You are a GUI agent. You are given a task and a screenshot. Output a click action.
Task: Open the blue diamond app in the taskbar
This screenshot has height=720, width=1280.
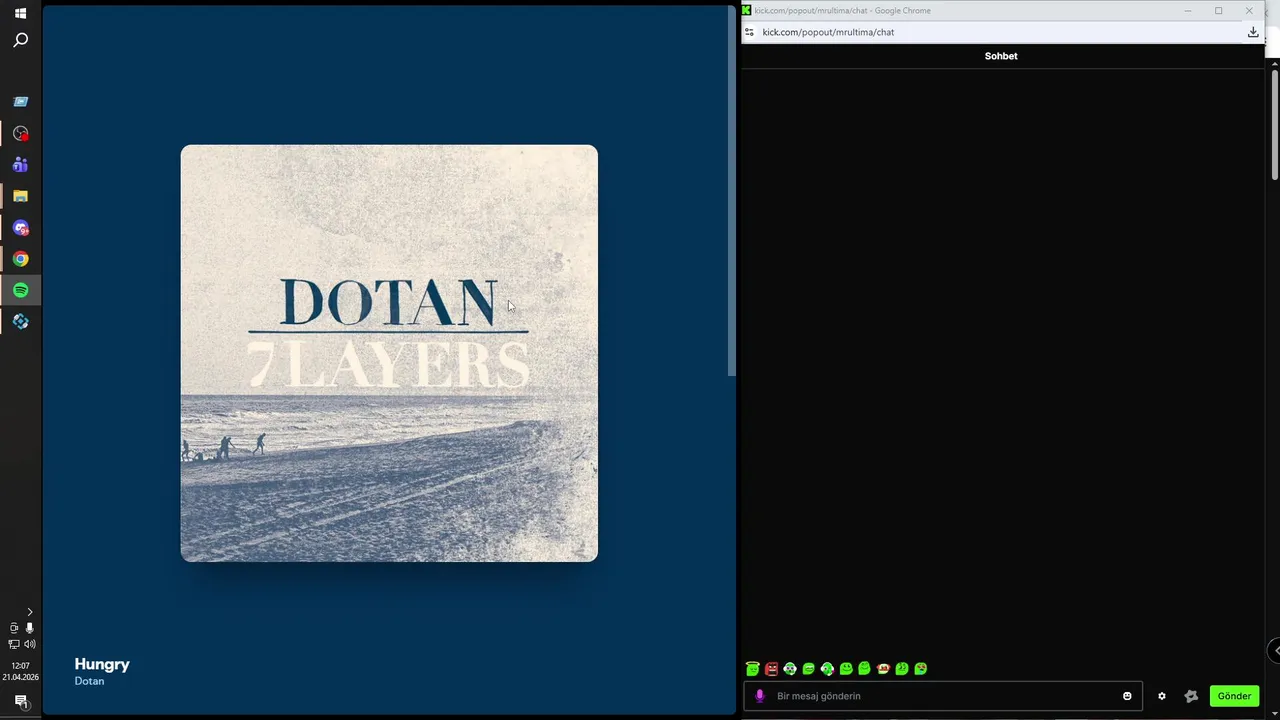[x=20, y=322]
